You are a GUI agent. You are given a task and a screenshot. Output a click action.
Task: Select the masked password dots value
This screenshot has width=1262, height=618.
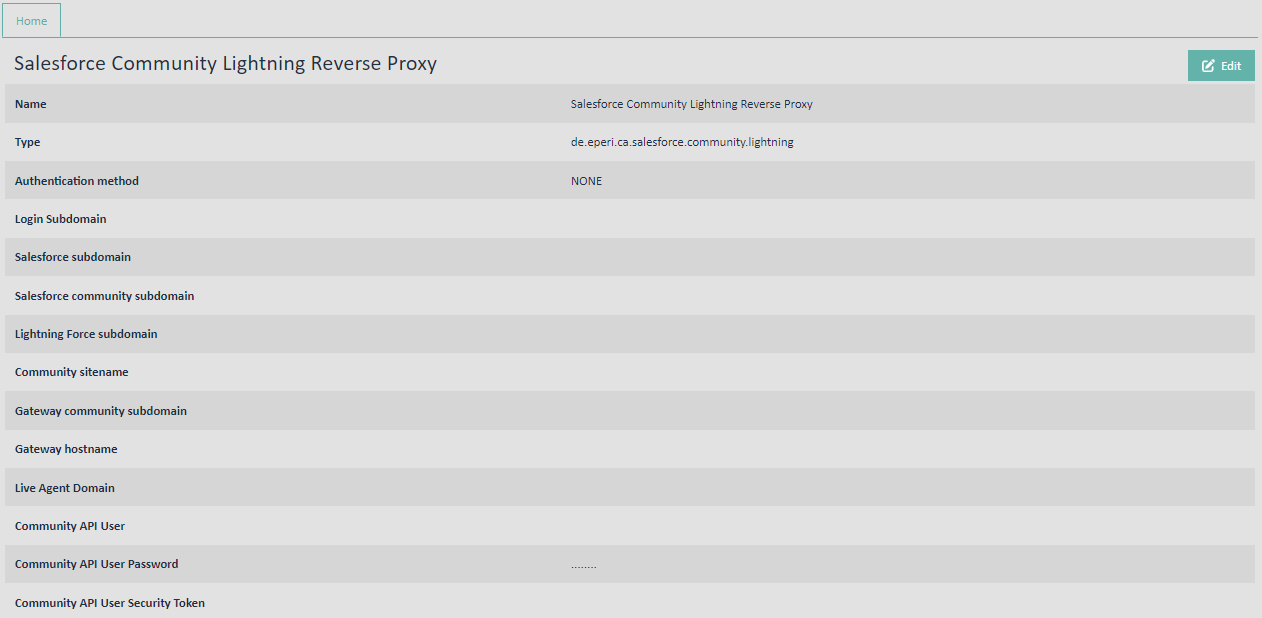point(584,566)
